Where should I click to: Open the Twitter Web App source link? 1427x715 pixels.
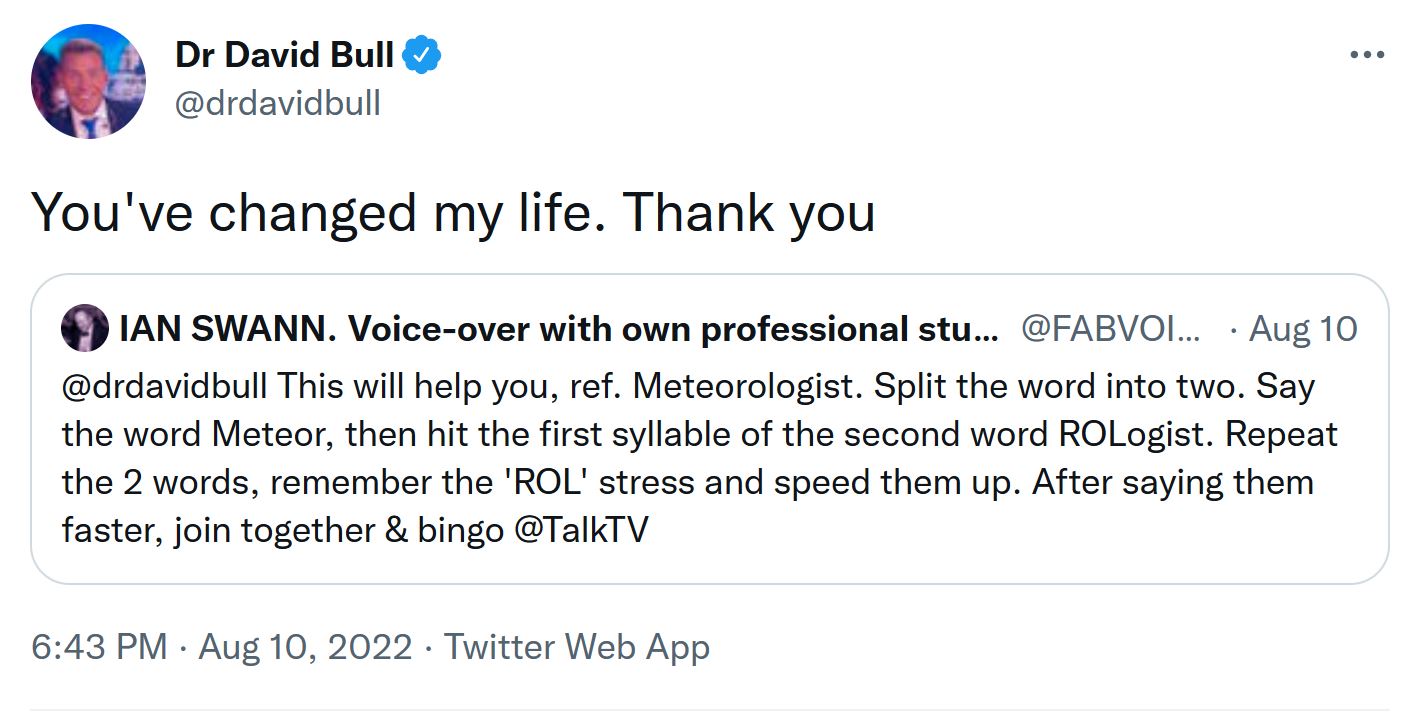click(x=579, y=647)
